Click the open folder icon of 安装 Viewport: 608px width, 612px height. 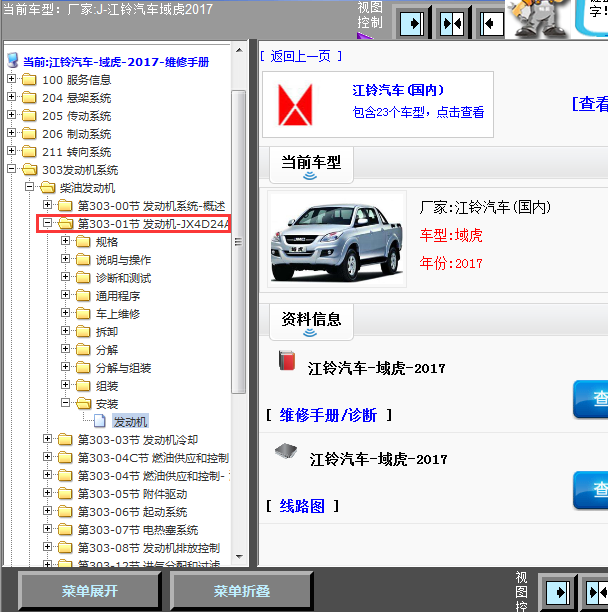coord(84,404)
